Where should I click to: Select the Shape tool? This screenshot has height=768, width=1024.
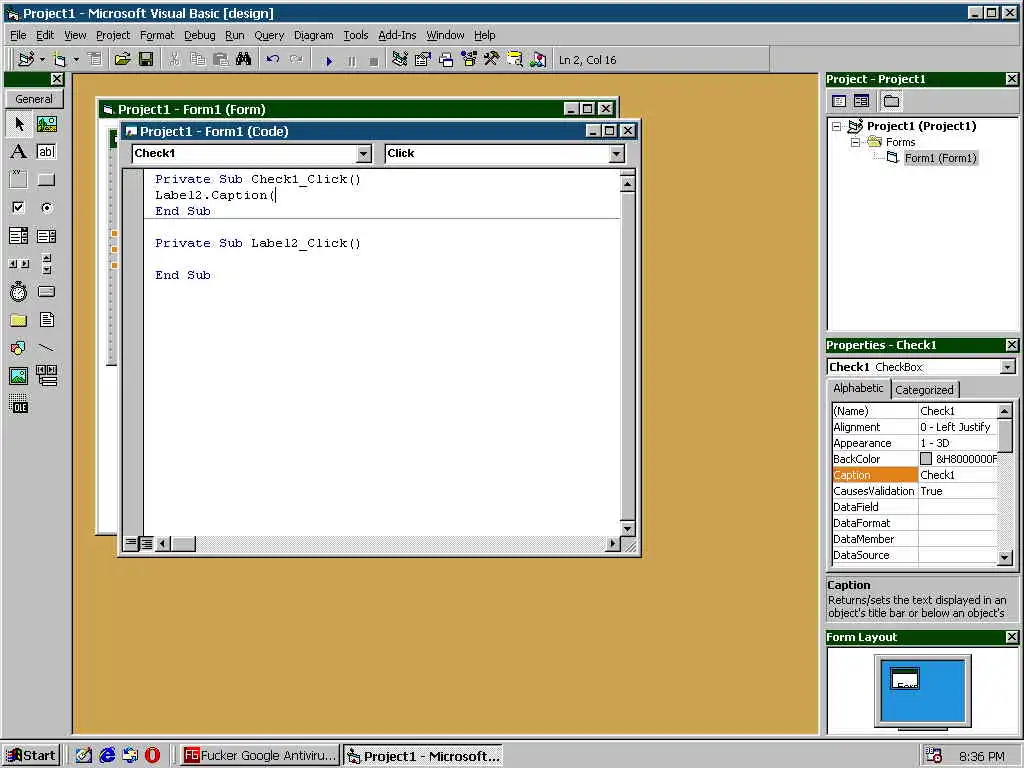19,348
